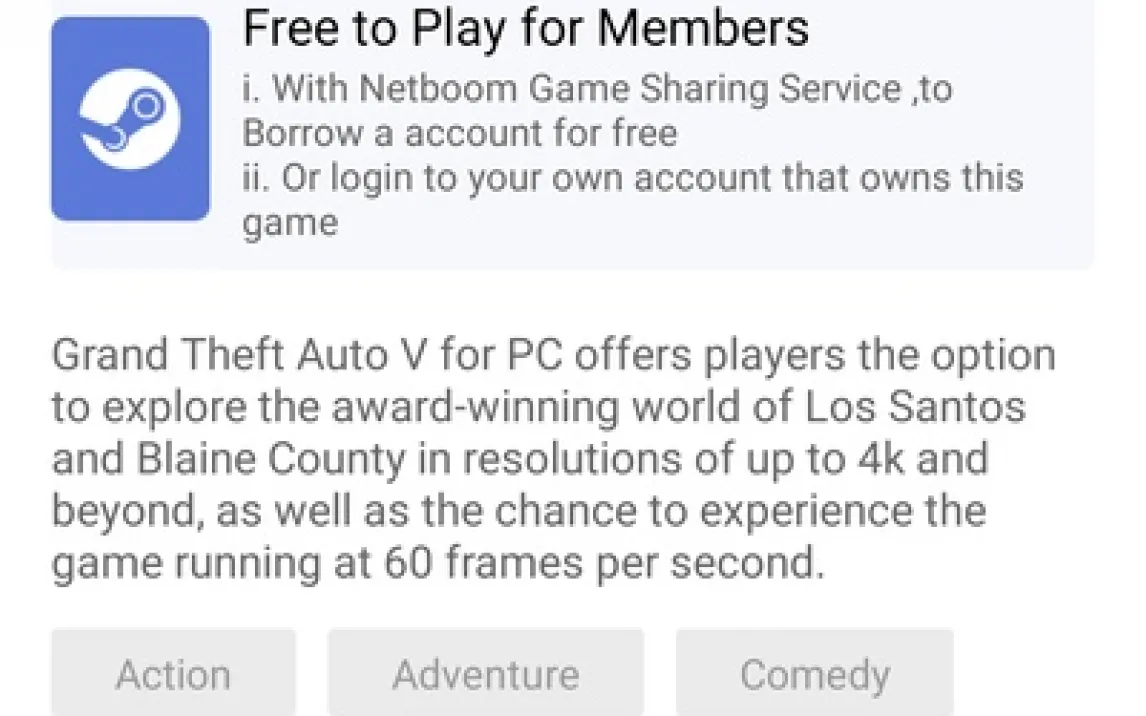Click the word 'beyond' in the description
Screen dimensions: 1146x716
pyautogui.click(x=122, y=511)
